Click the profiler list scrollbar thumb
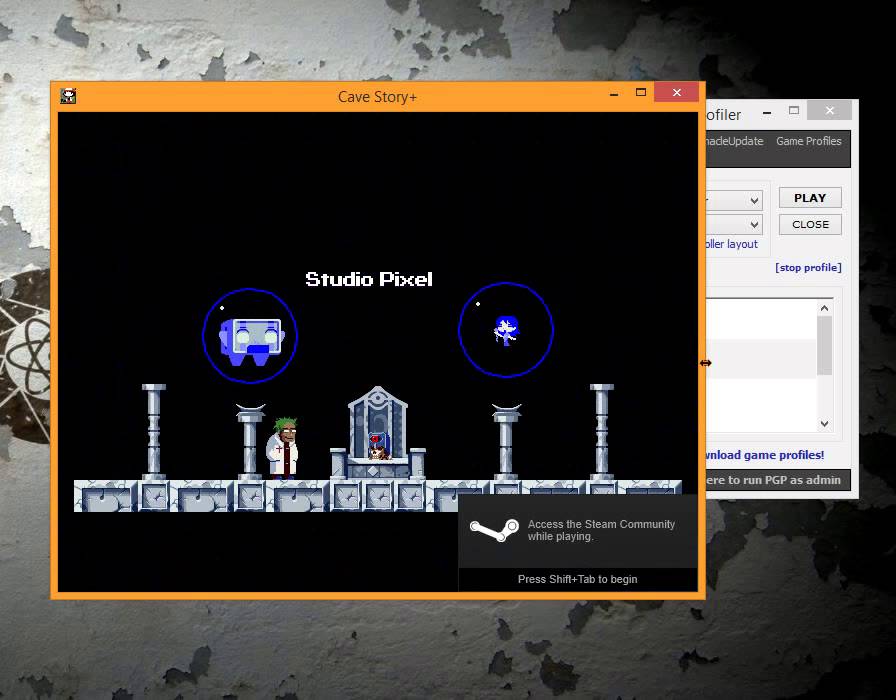 tap(824, 346)
